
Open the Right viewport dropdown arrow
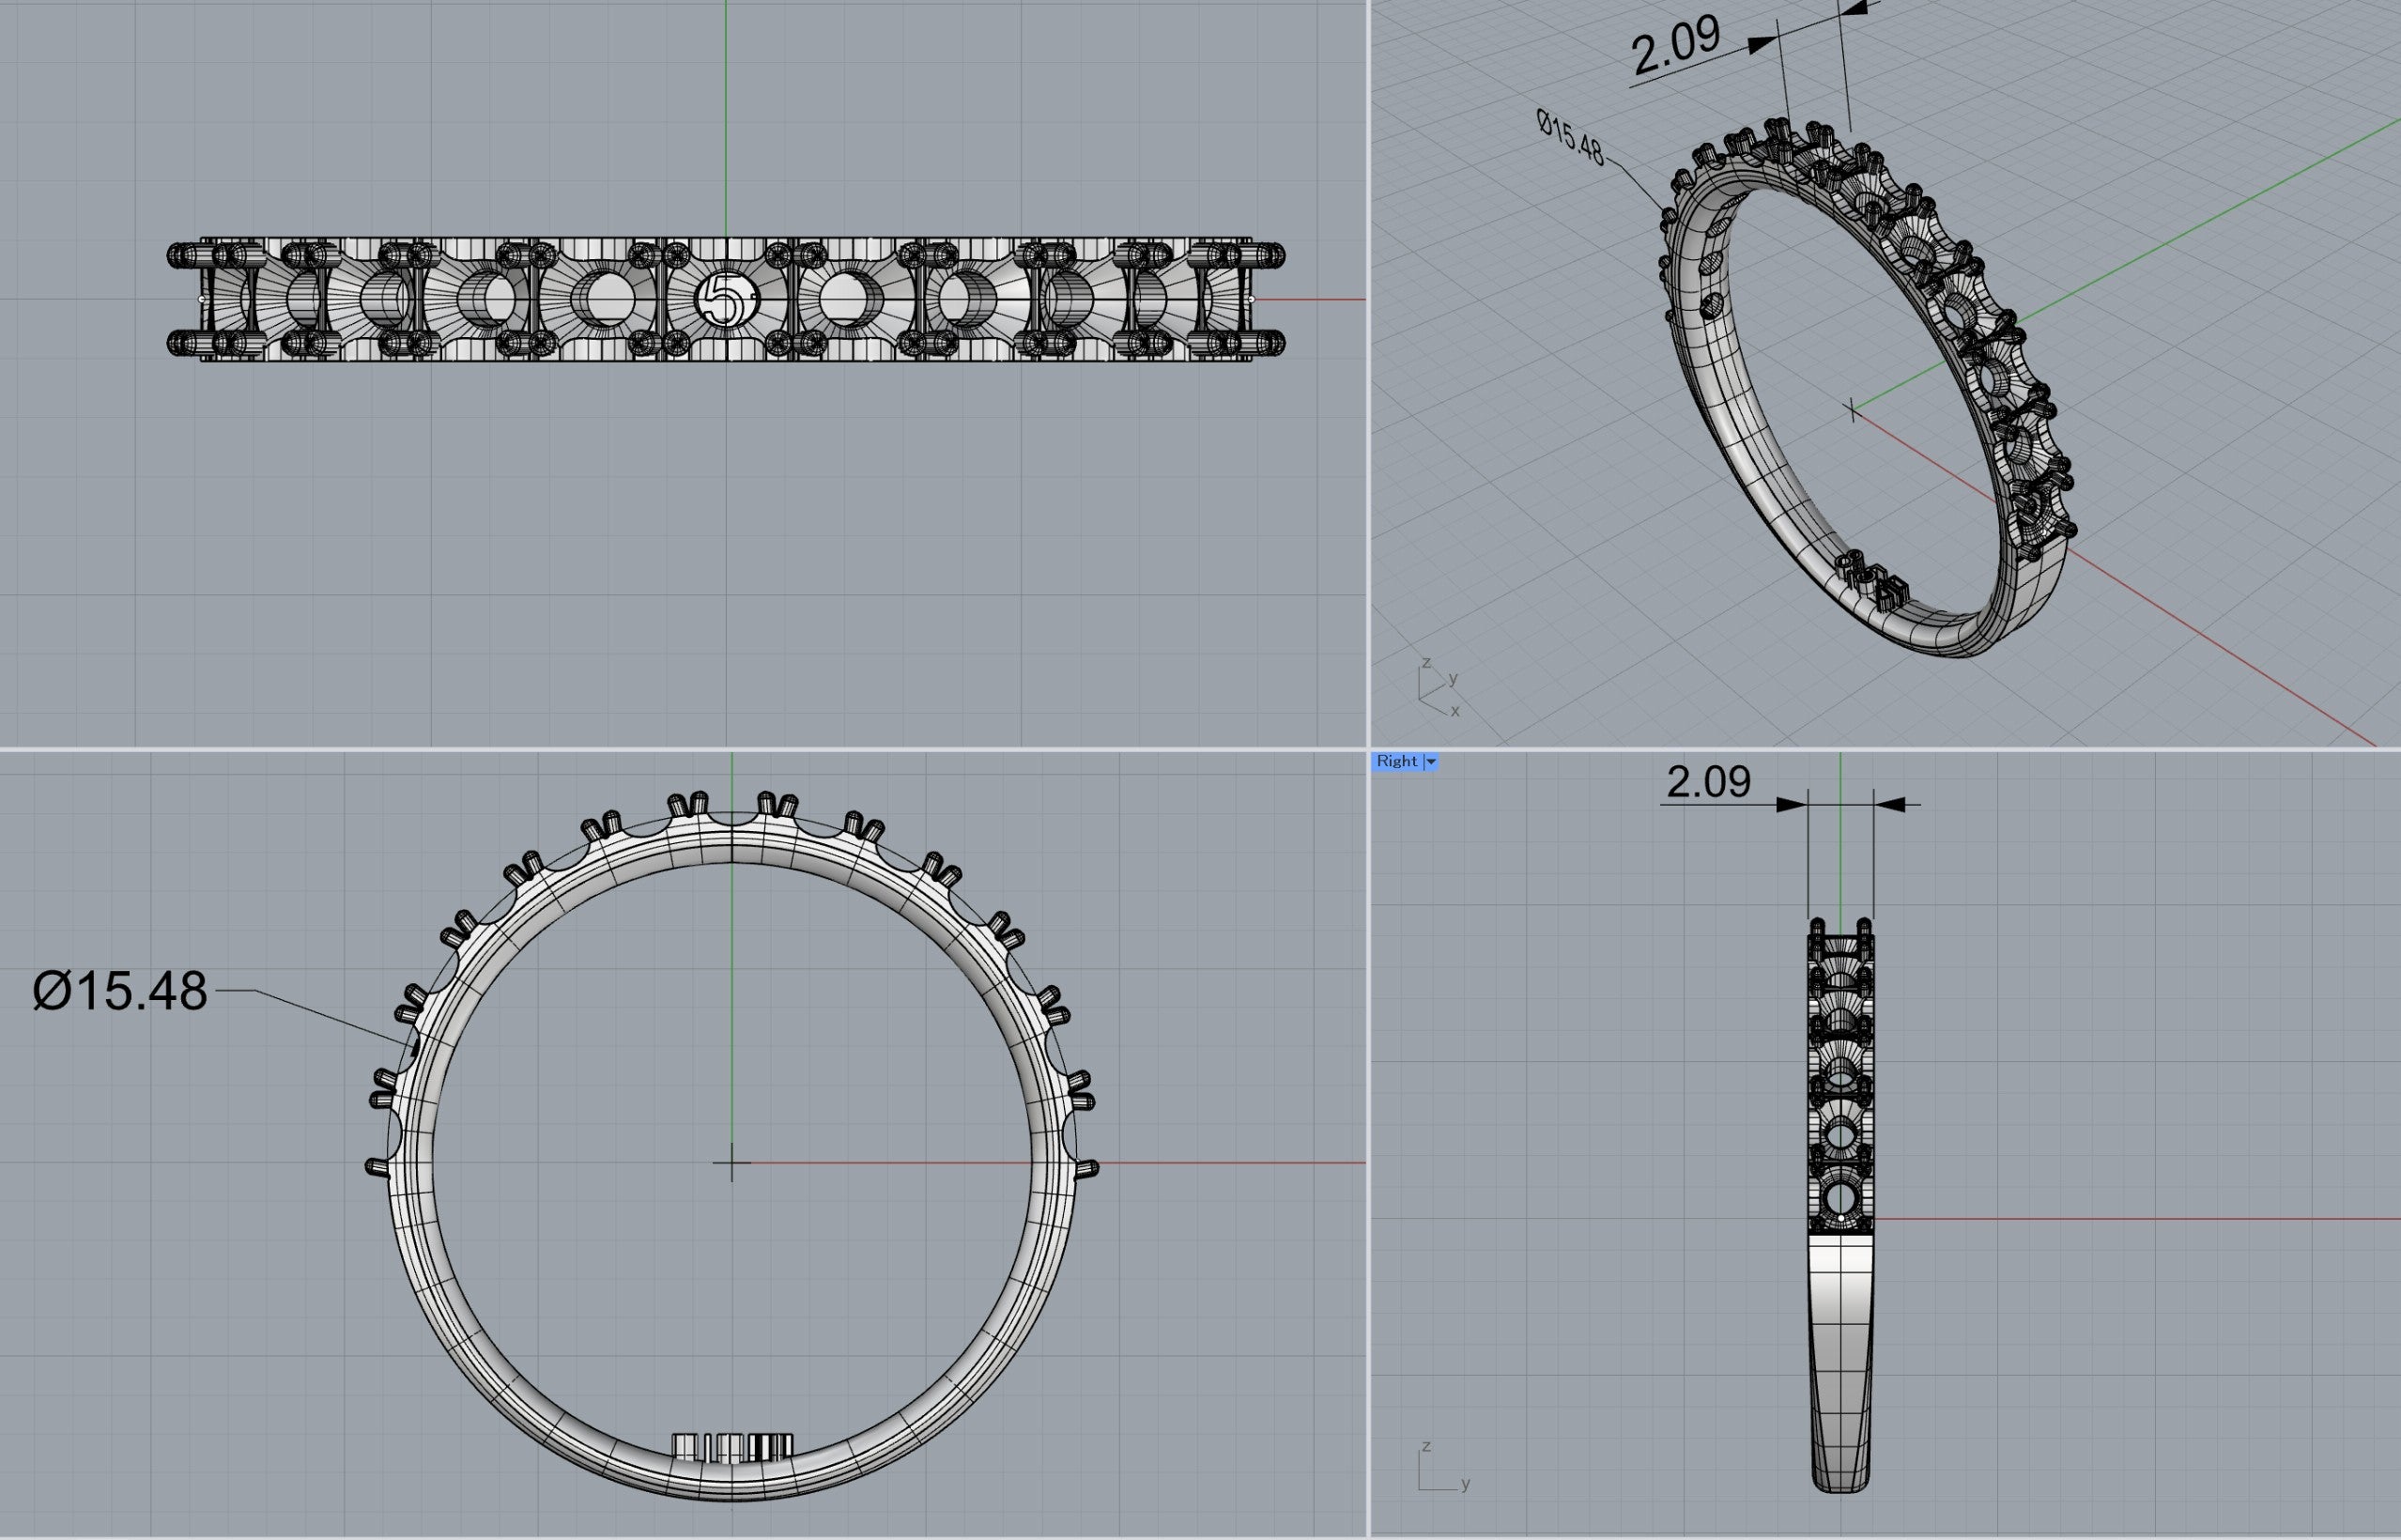pos(1431,762)
